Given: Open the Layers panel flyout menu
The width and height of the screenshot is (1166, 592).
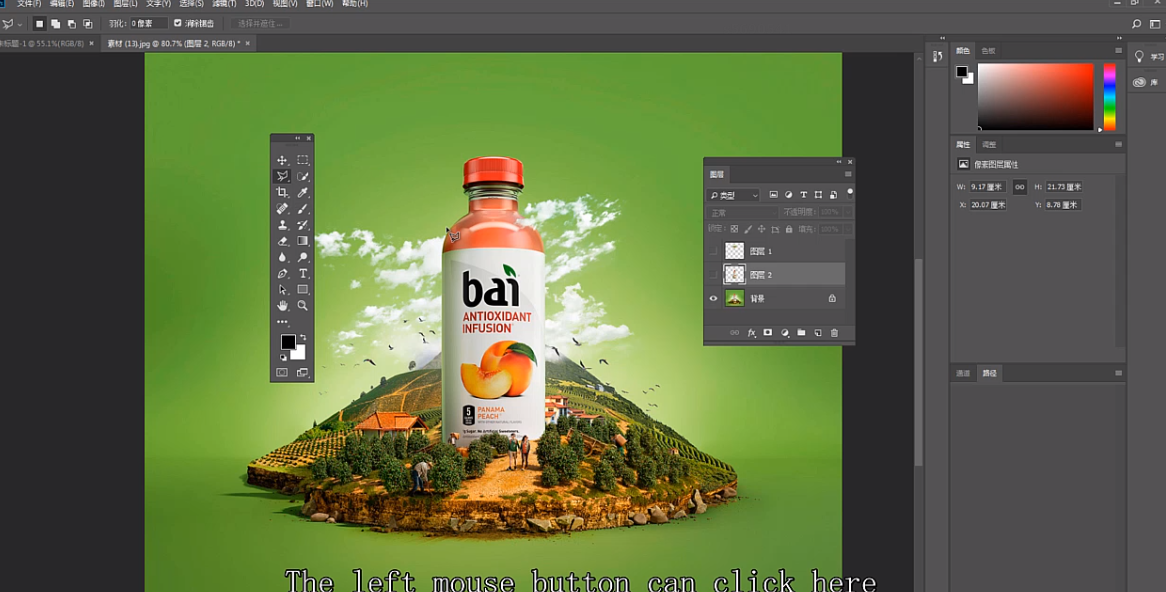Looking at the screenshot, I should point(848,174).
